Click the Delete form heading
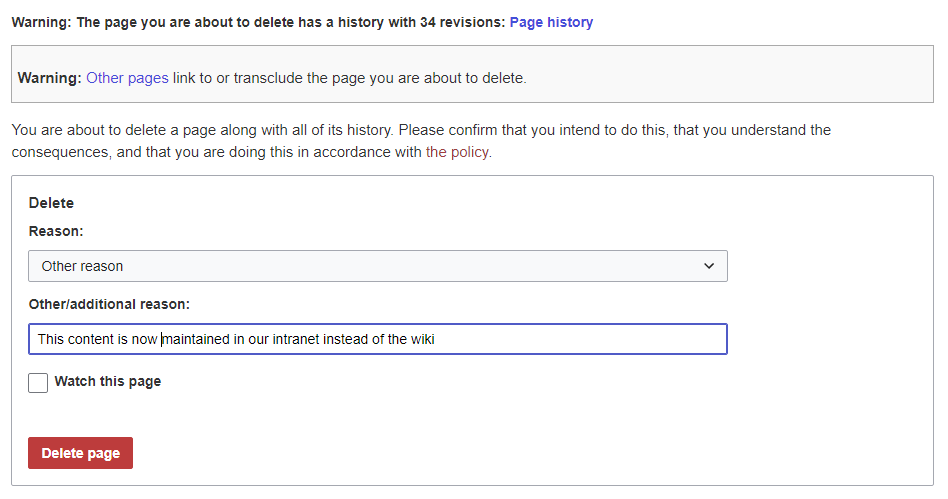 click(x=51, y=203)
